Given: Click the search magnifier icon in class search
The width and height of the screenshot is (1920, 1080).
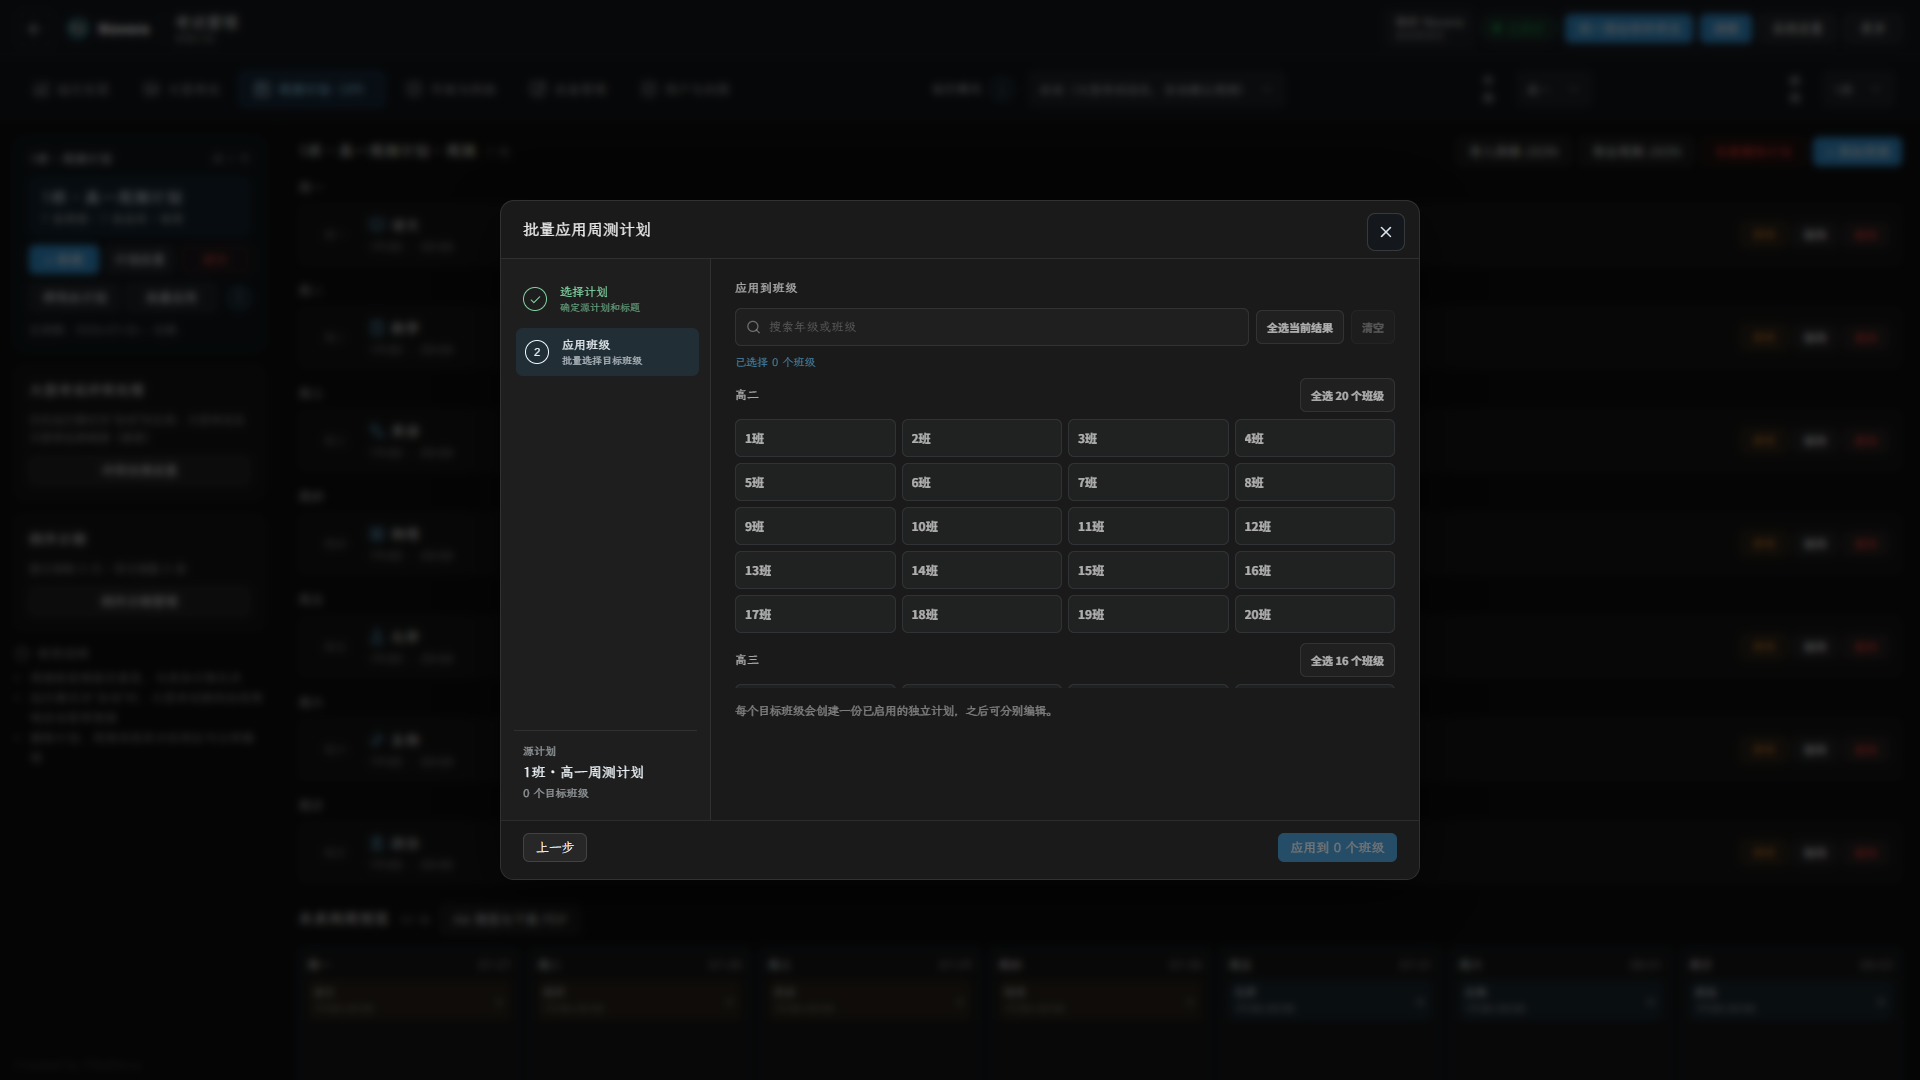Looking at the screenshot, I should [754, 327].
